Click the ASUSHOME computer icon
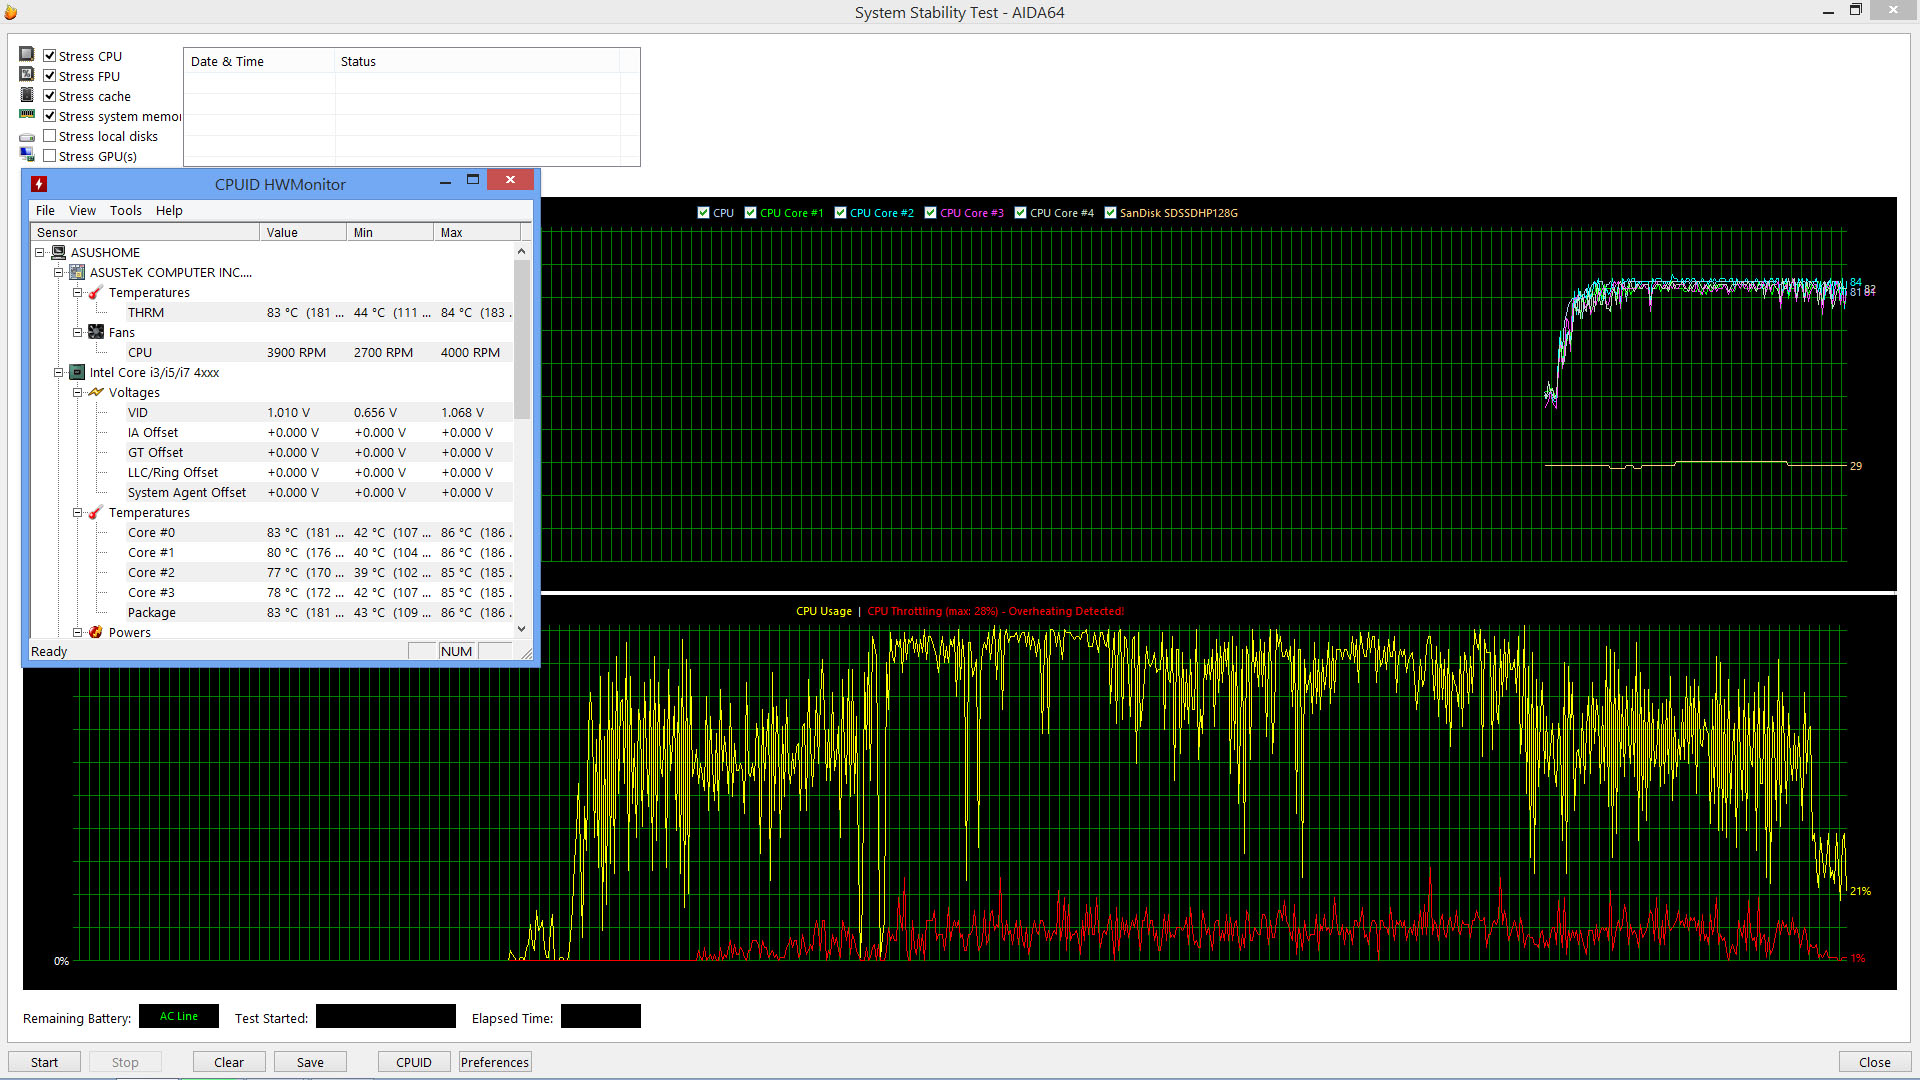Viewport: 1920px width, 1080px height. [x=59, y=253]
